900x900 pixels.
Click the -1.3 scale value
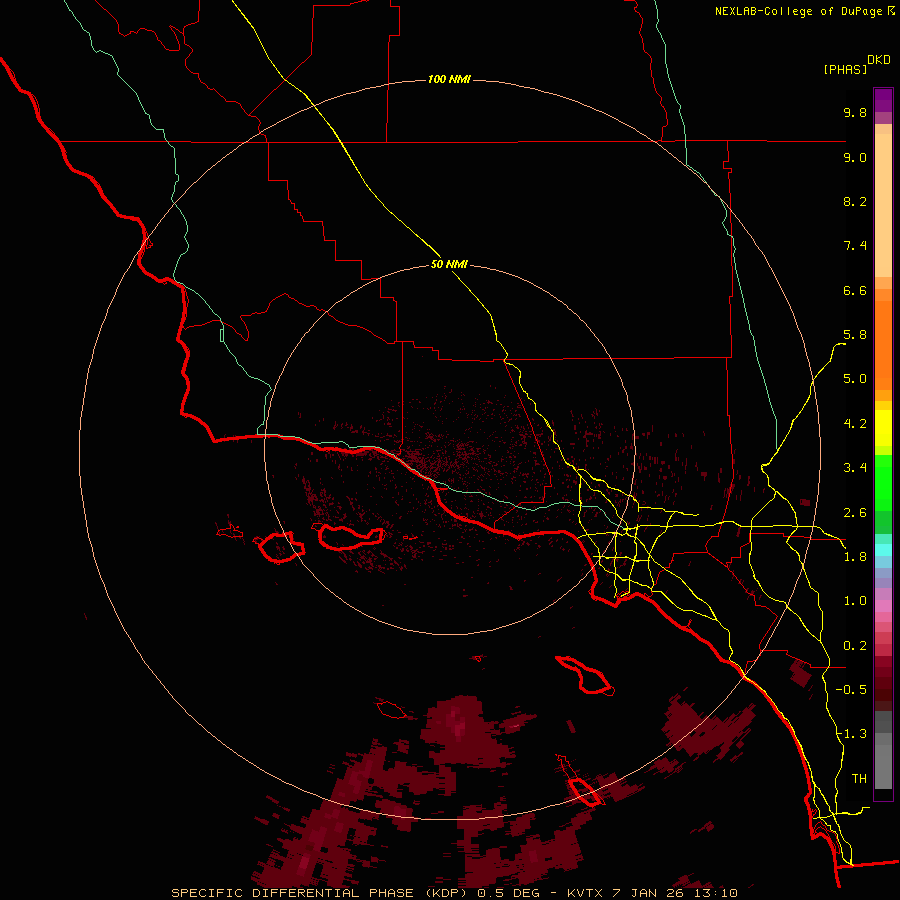pos(851,734)
